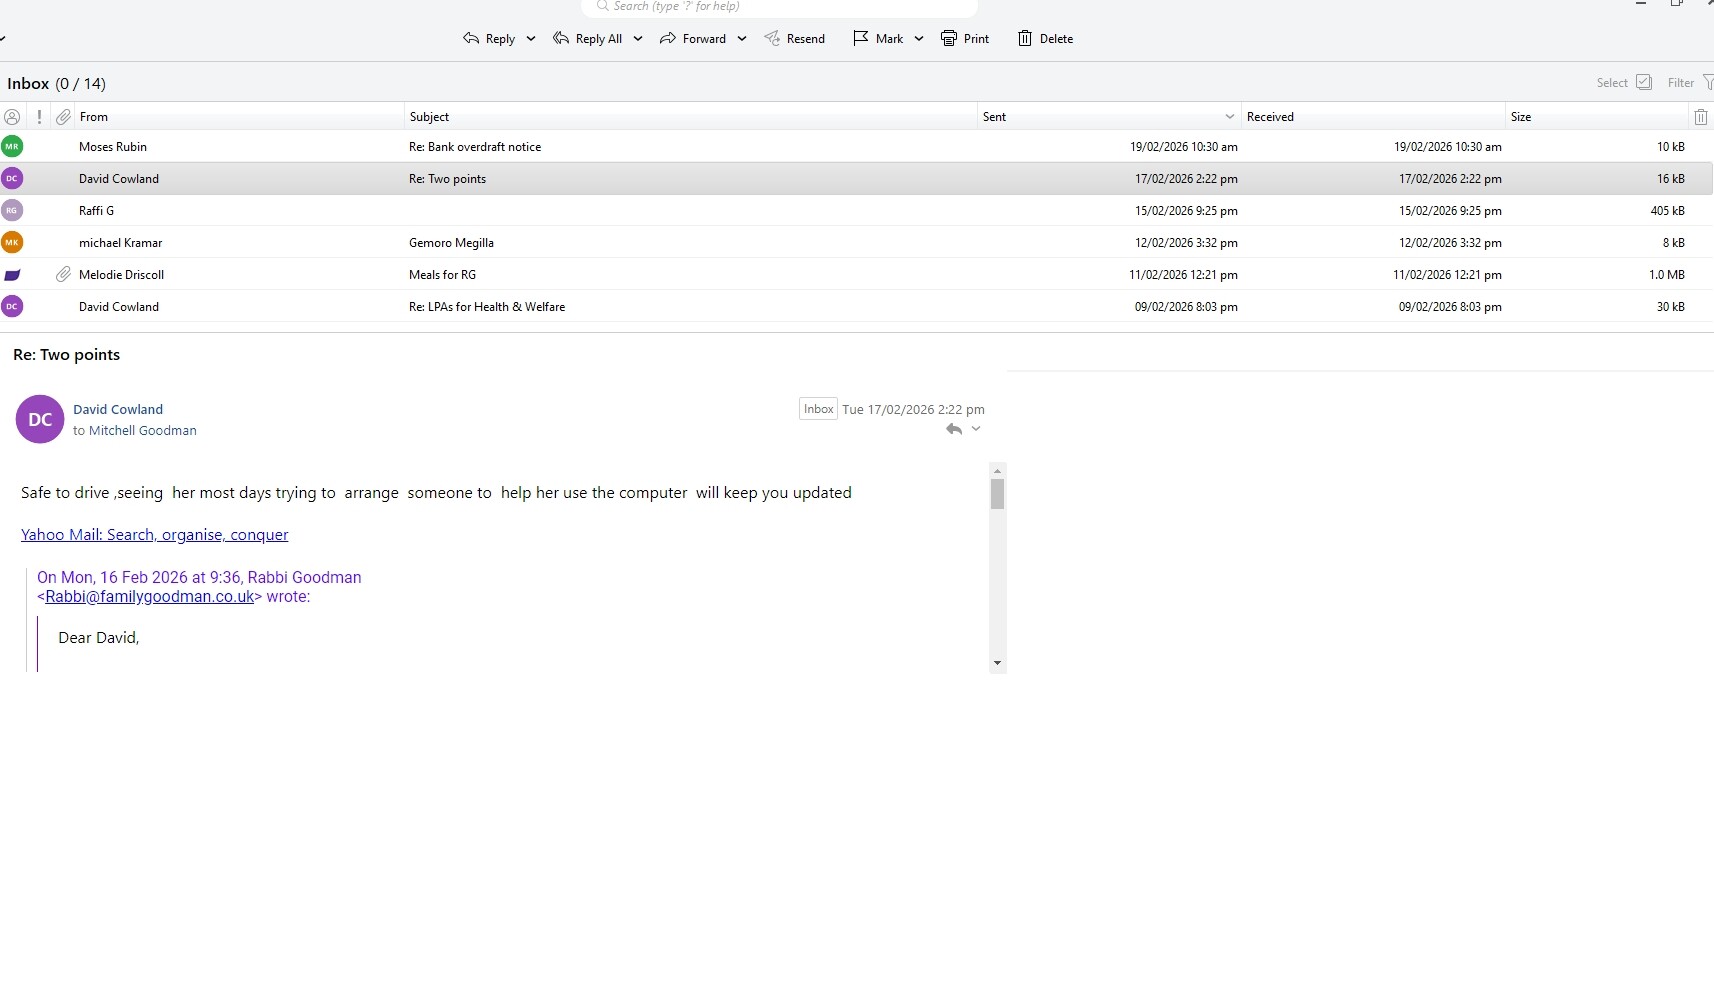Toggle the priority column header

tap(39, 117)
